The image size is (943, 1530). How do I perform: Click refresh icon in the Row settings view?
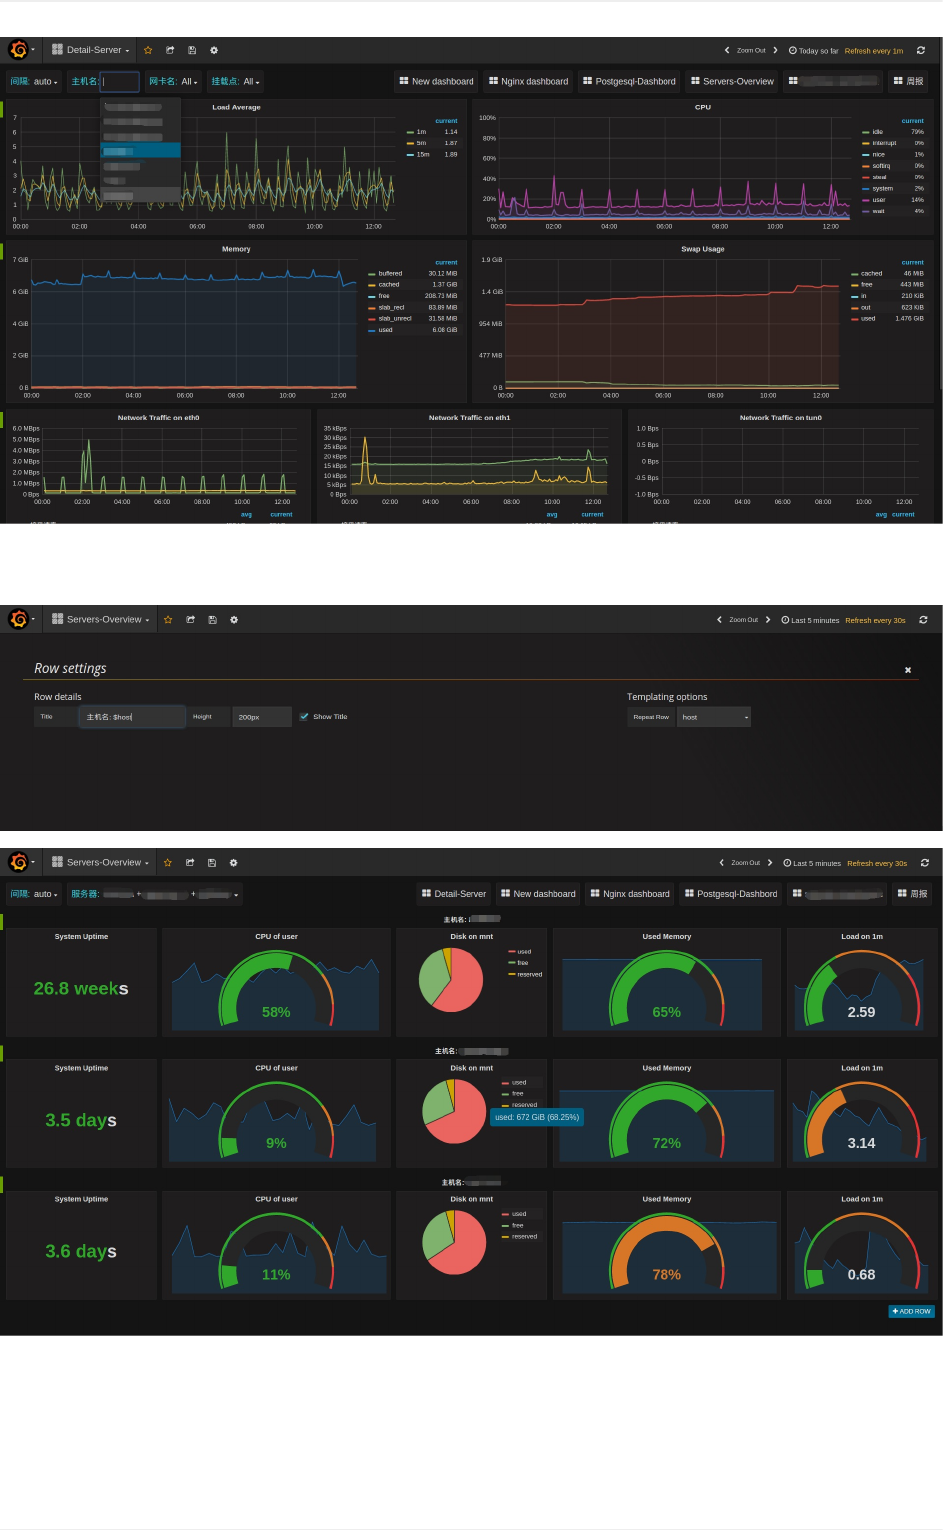click(x=923, y=620)
